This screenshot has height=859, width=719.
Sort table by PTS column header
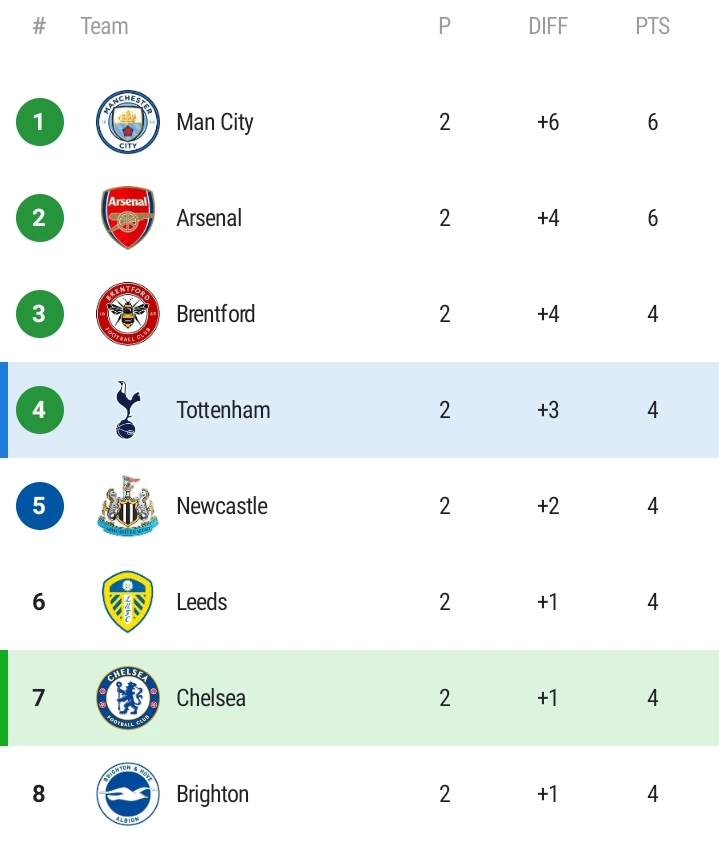[652, 26]
